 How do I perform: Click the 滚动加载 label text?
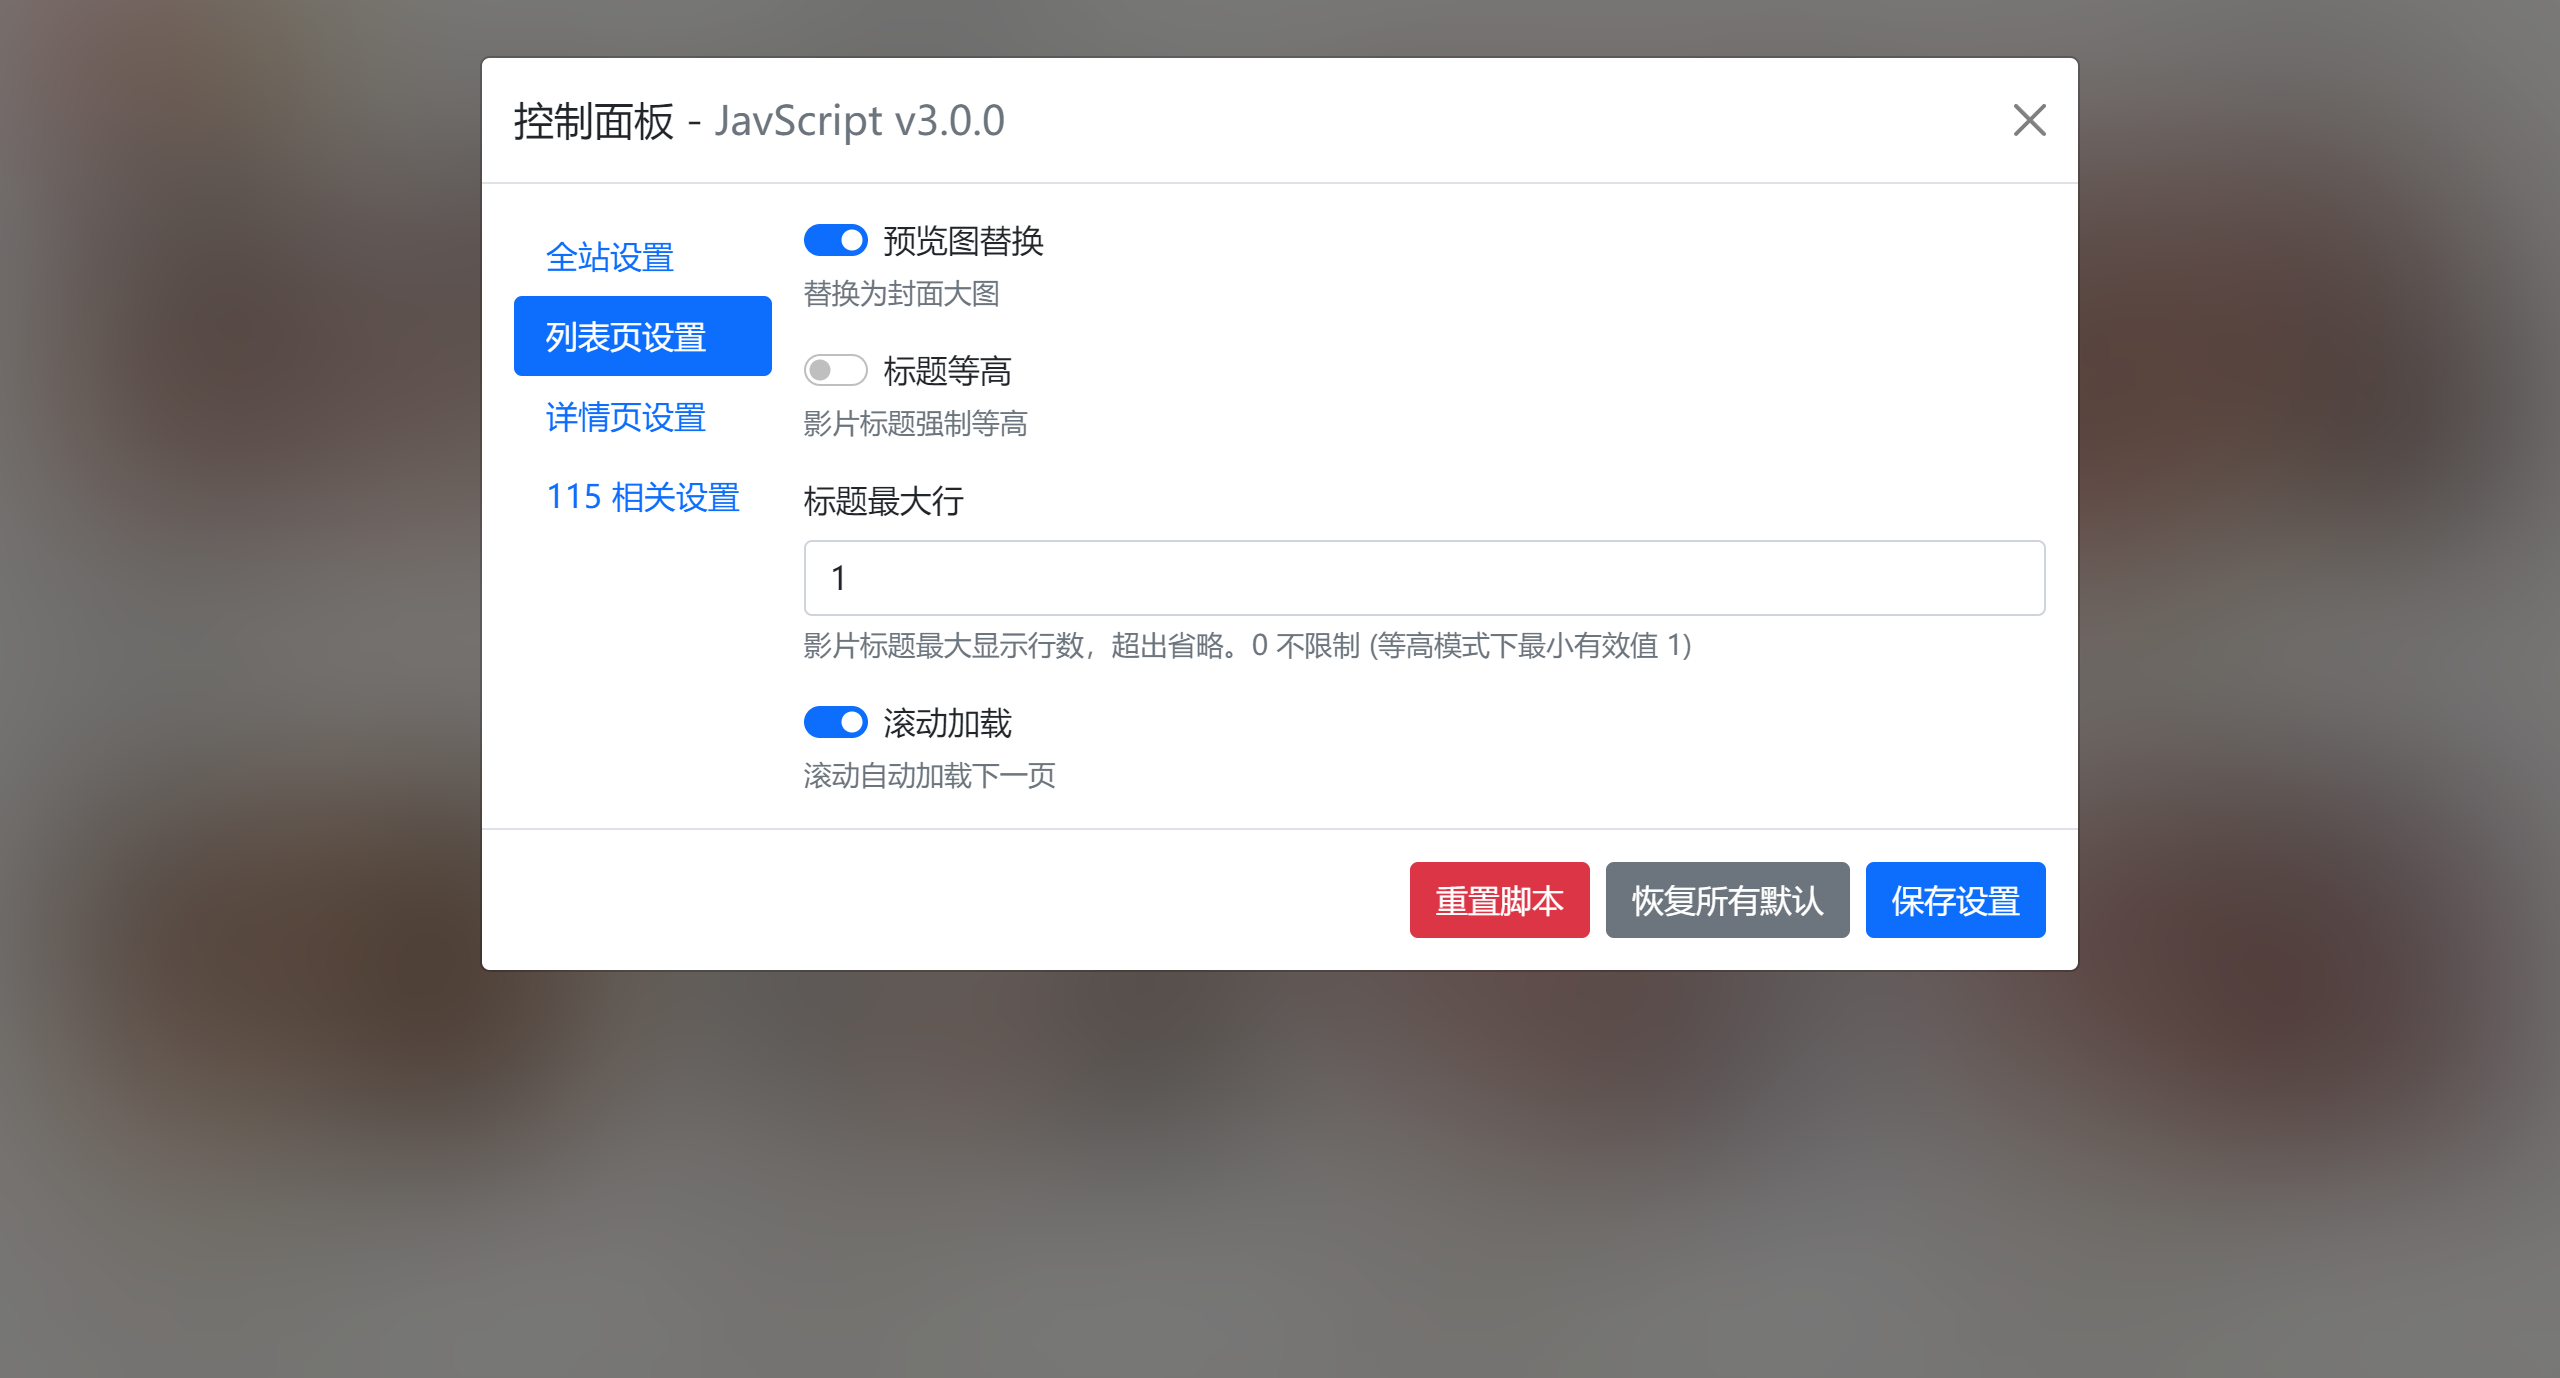pyautogui.click(x=948, y=722)
